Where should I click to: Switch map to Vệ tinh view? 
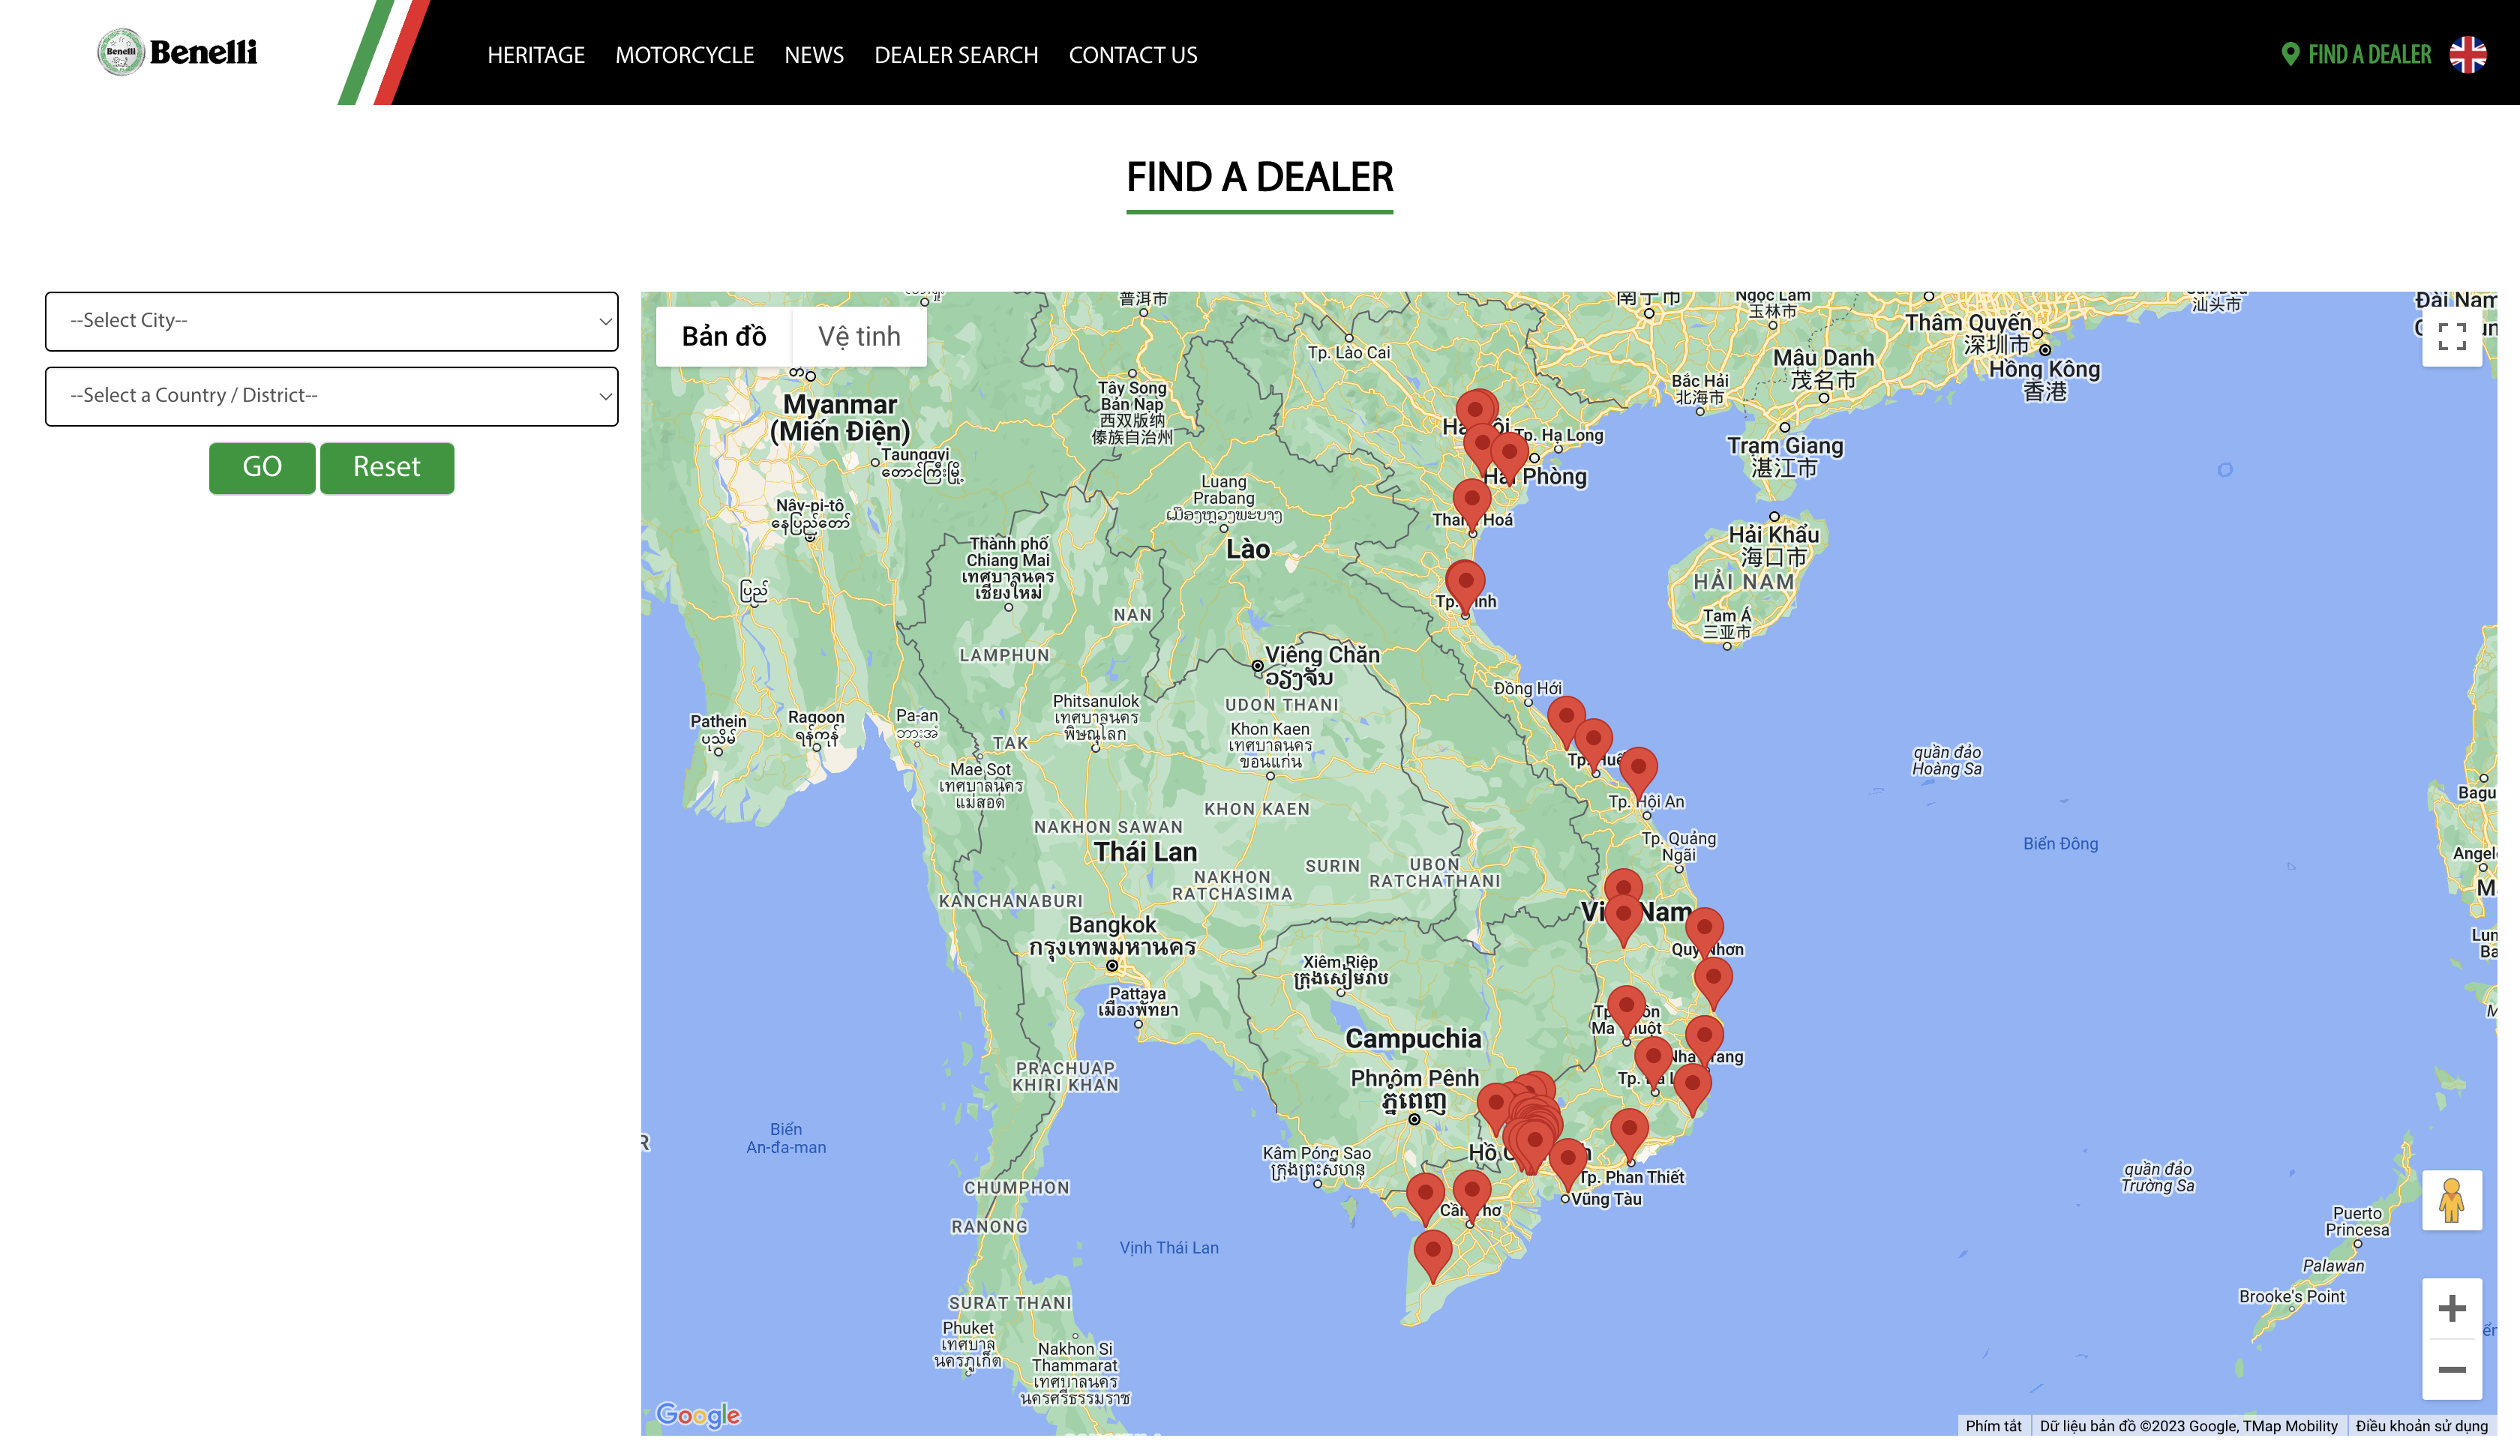pos(859,337)
